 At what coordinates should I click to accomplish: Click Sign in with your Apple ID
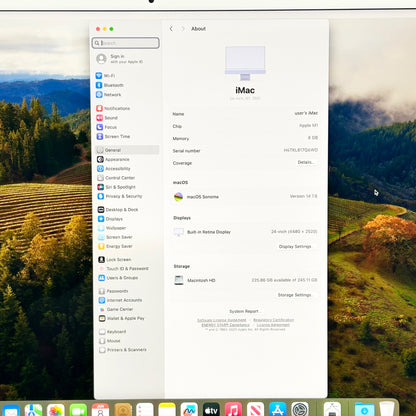[x=120, y=59]
